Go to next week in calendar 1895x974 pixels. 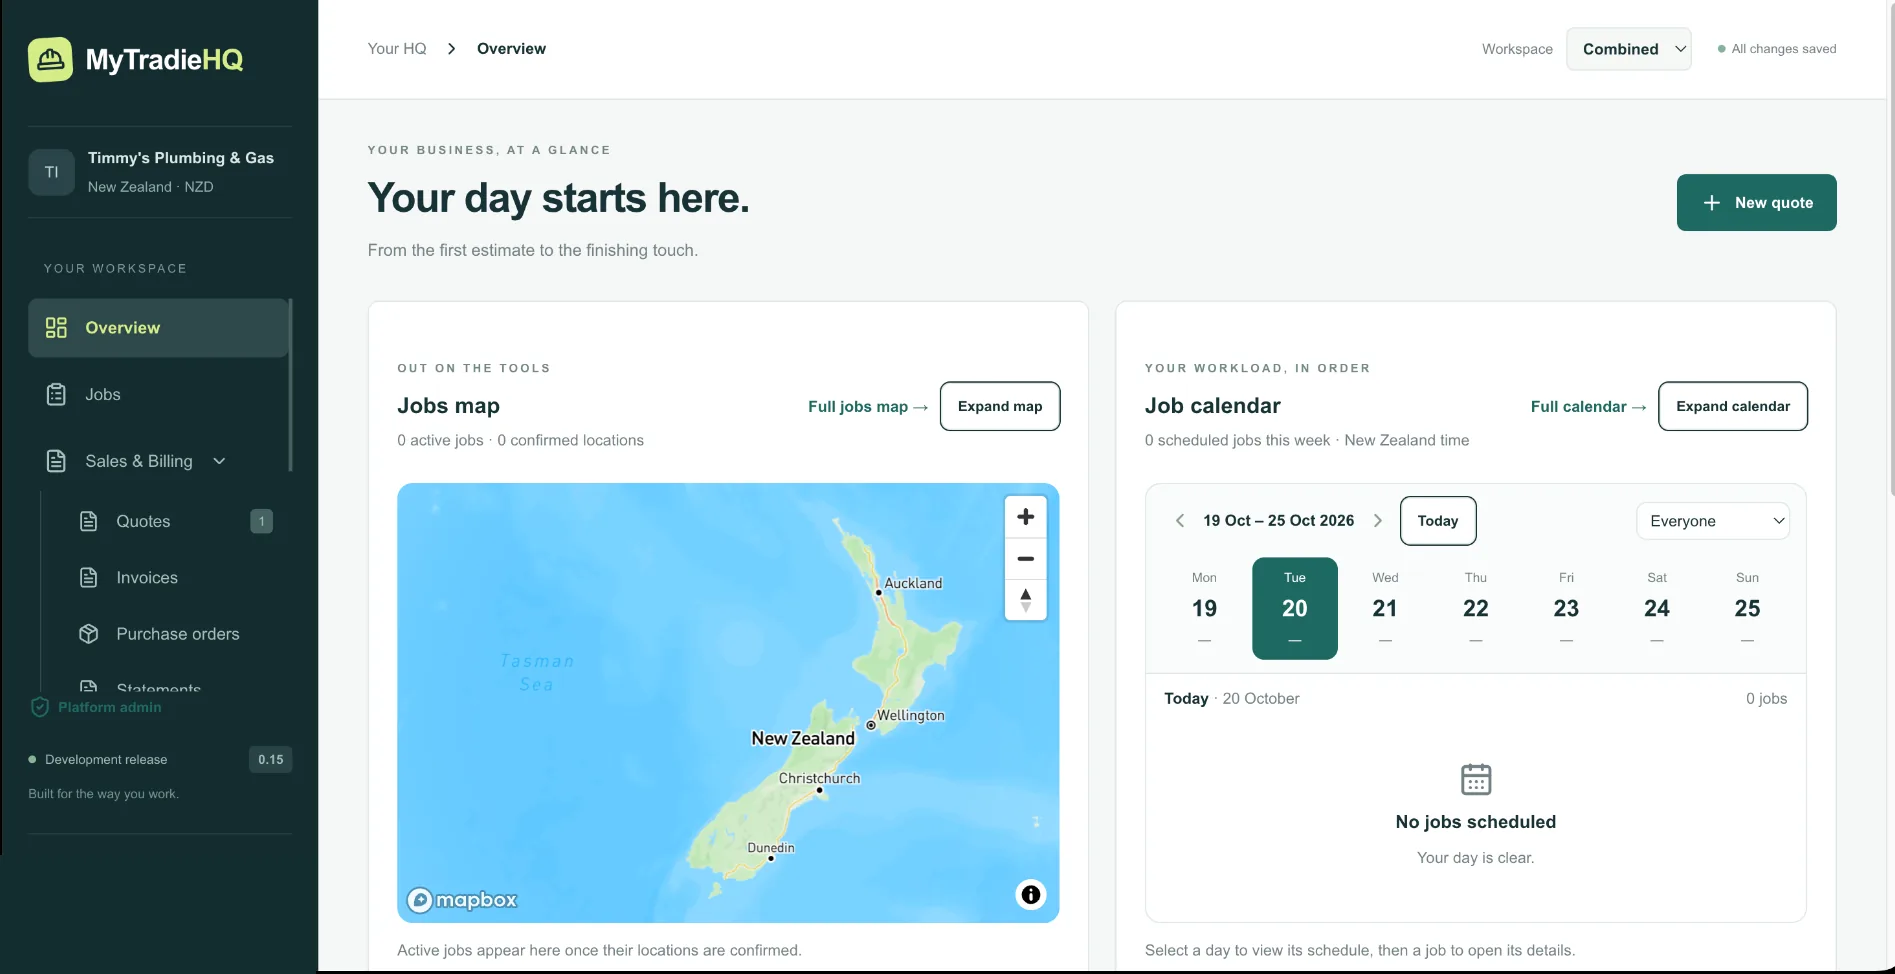1378,521
